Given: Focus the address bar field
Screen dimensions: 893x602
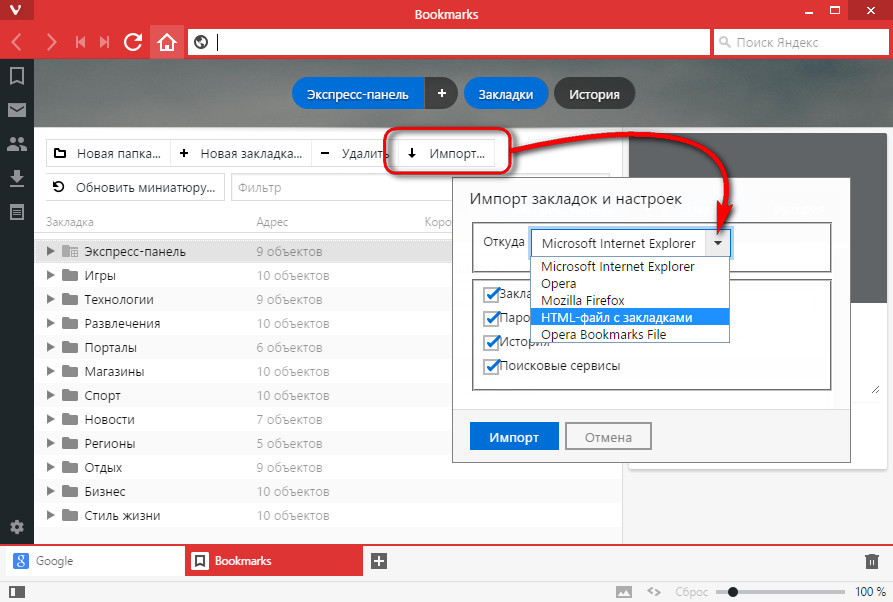Looking at the screenshot, I should [x=449, y=42].
